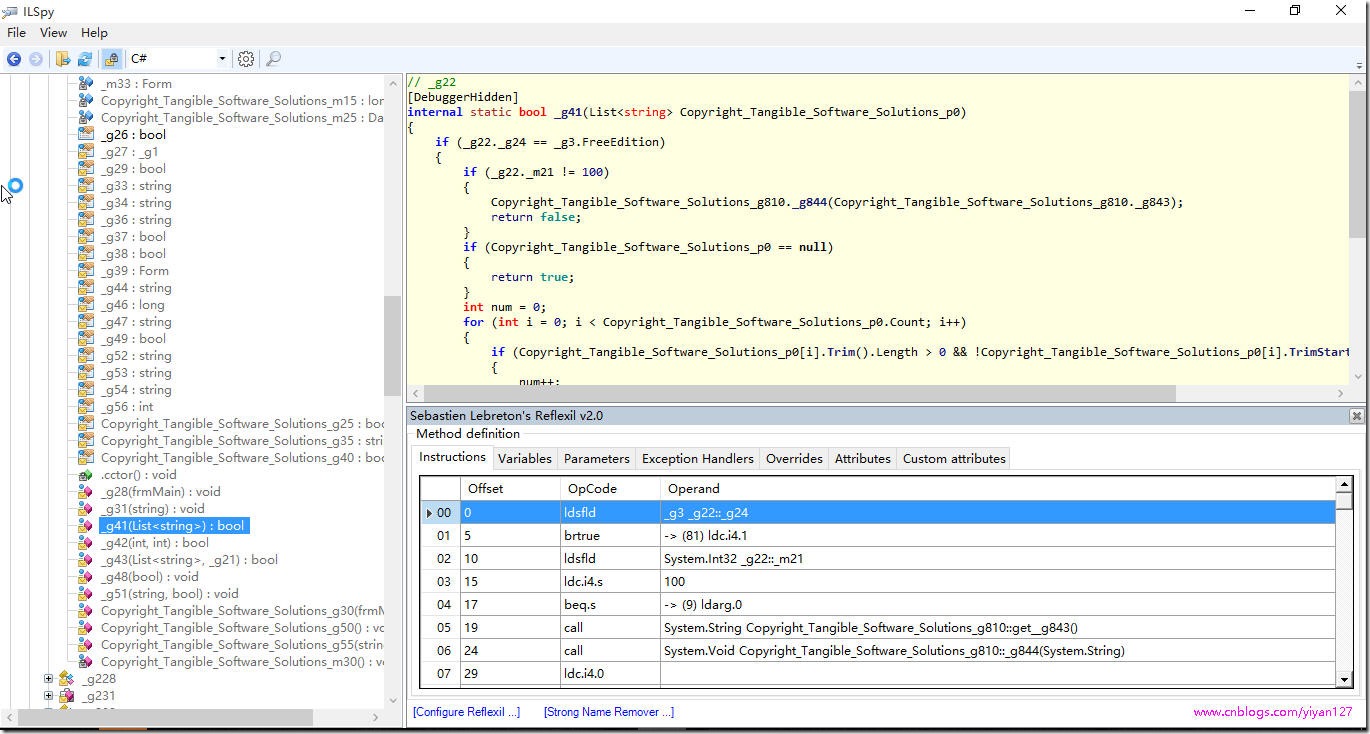Click the toolbar overflow arrow at right
Screen dimensions: 1370x734
tap(1360, 65)
